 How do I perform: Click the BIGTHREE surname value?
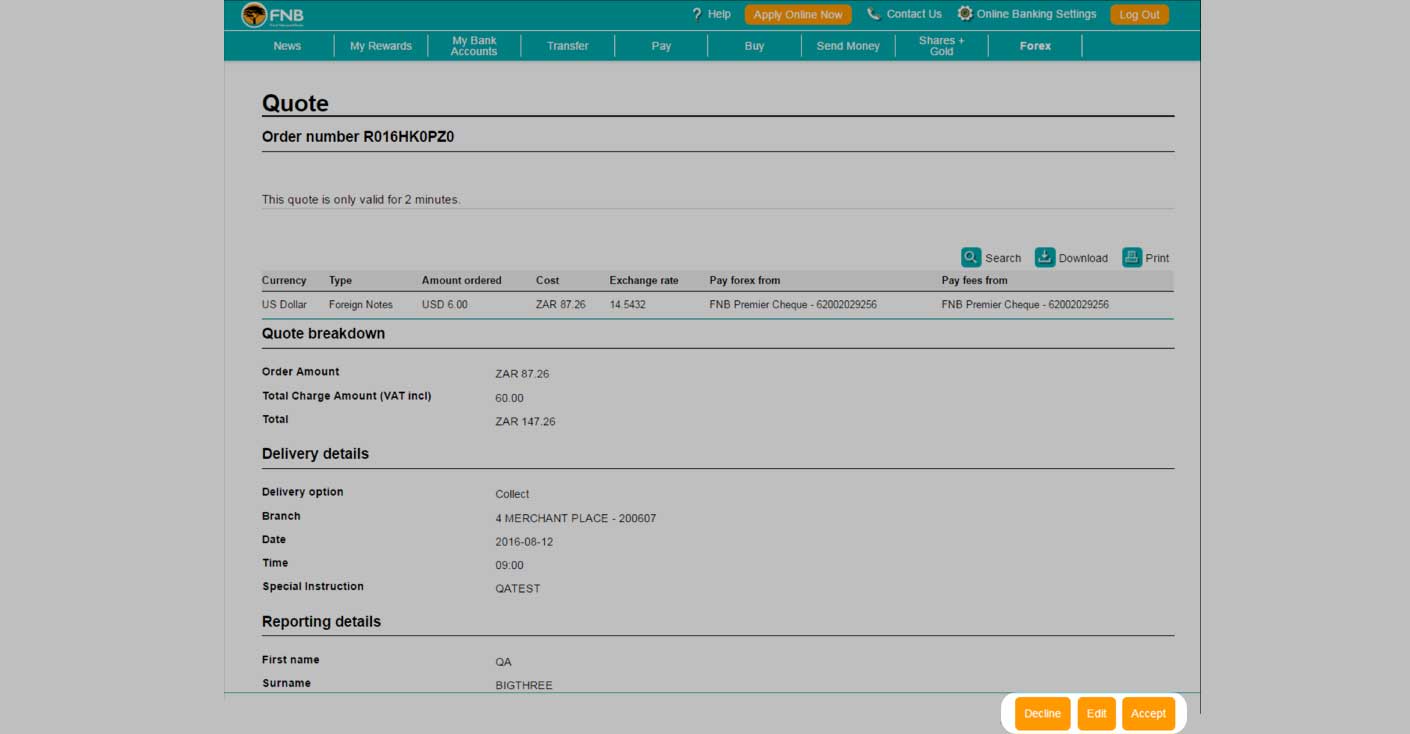[524, 686]
